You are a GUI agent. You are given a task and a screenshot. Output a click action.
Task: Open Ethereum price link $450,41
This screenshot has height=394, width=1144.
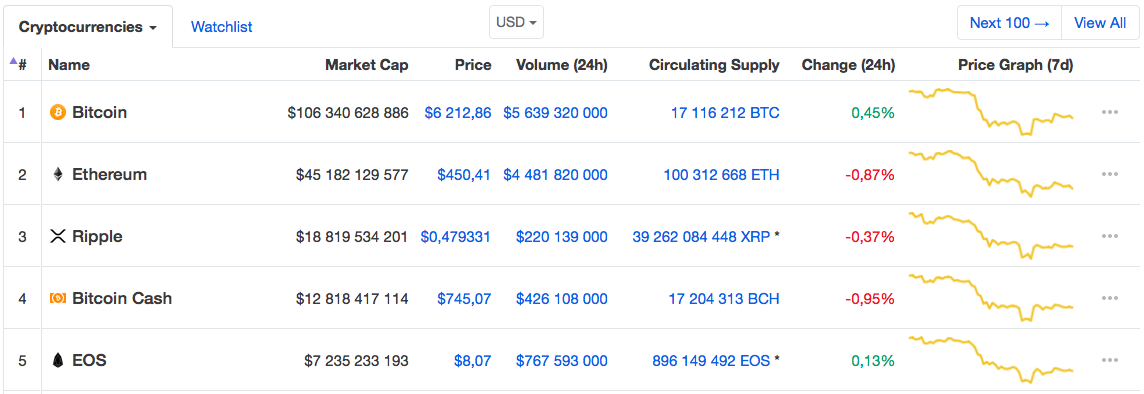[464, 174]
